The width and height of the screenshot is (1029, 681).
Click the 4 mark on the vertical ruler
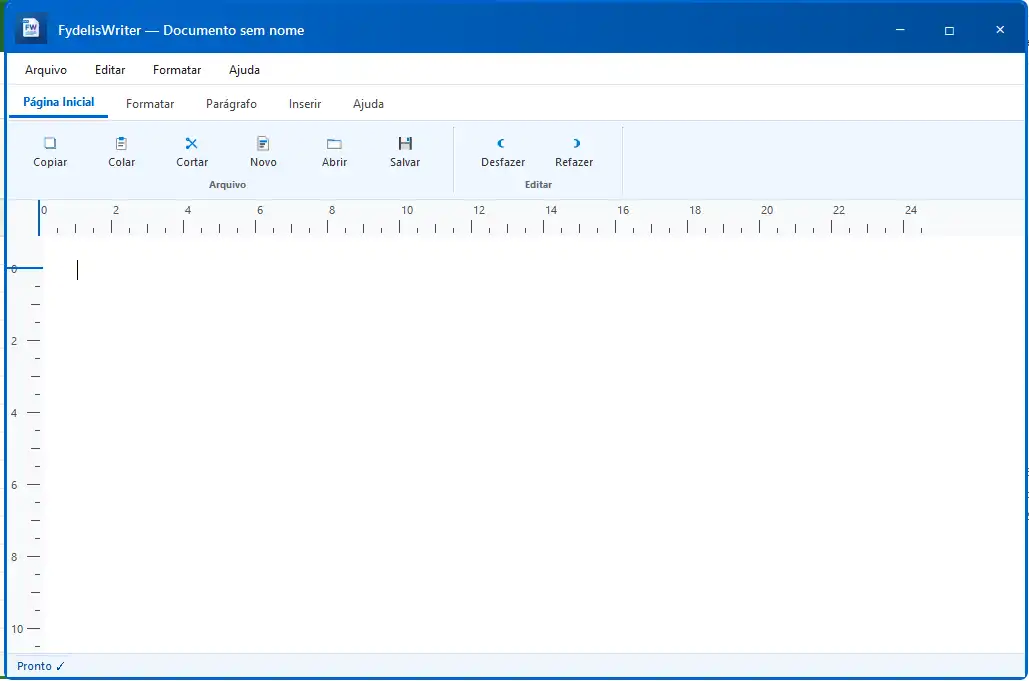(14, 413)
